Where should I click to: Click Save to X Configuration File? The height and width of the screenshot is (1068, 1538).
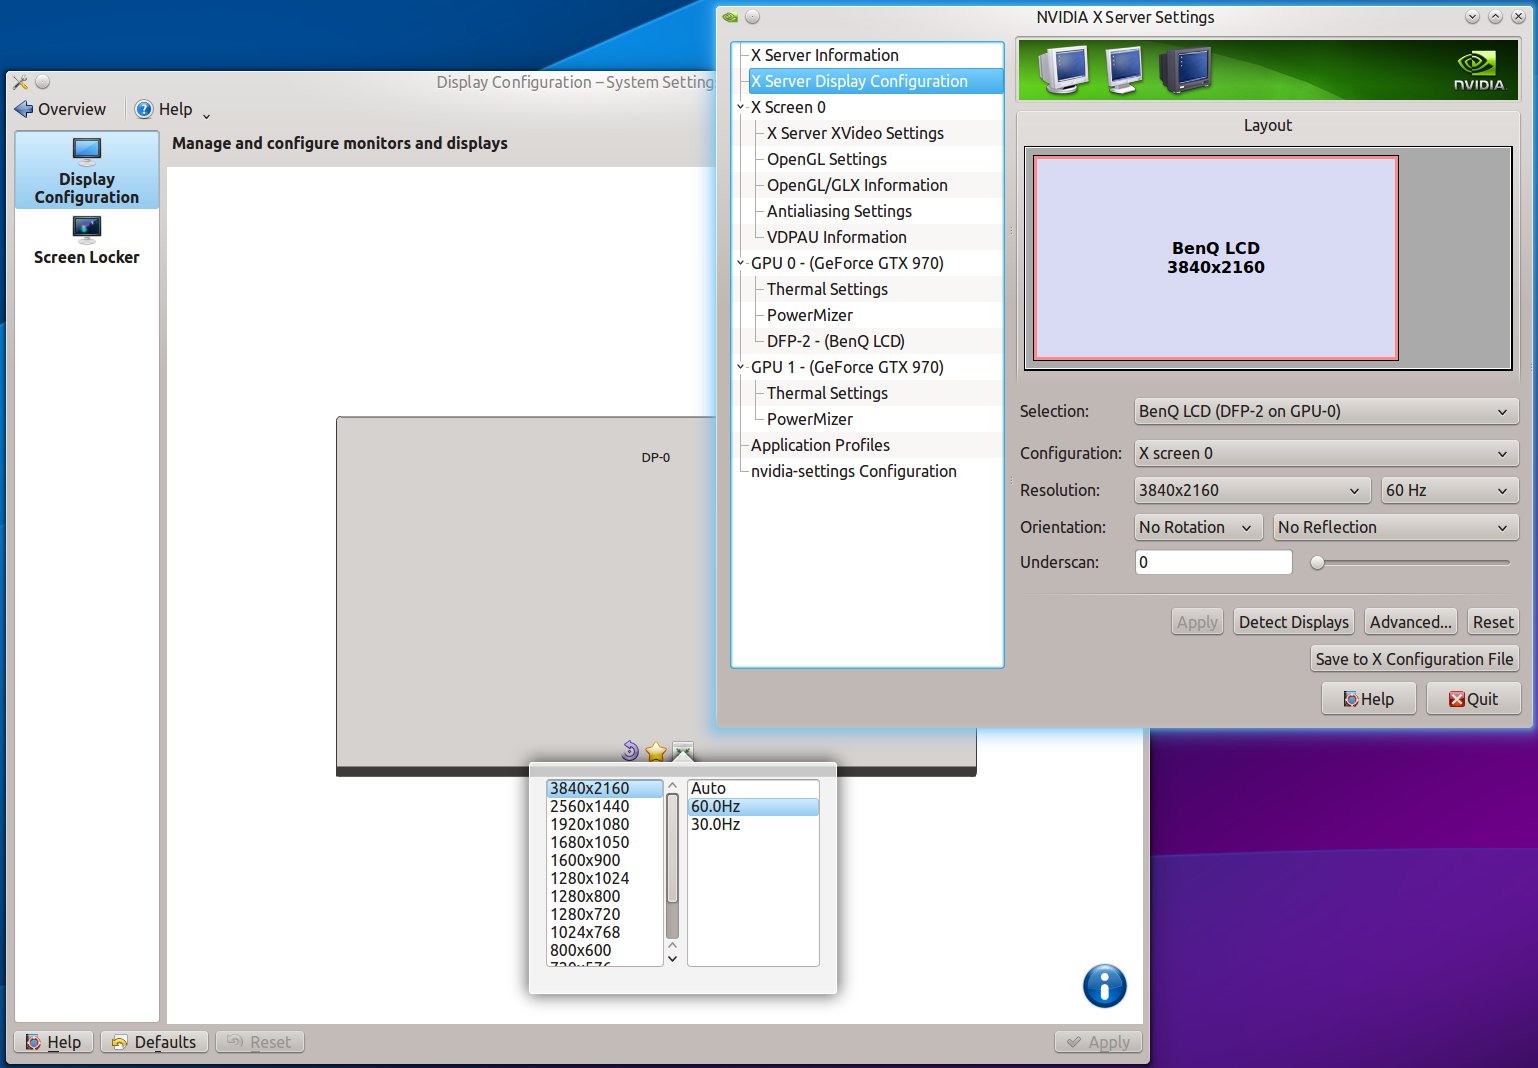point(1414,659)
